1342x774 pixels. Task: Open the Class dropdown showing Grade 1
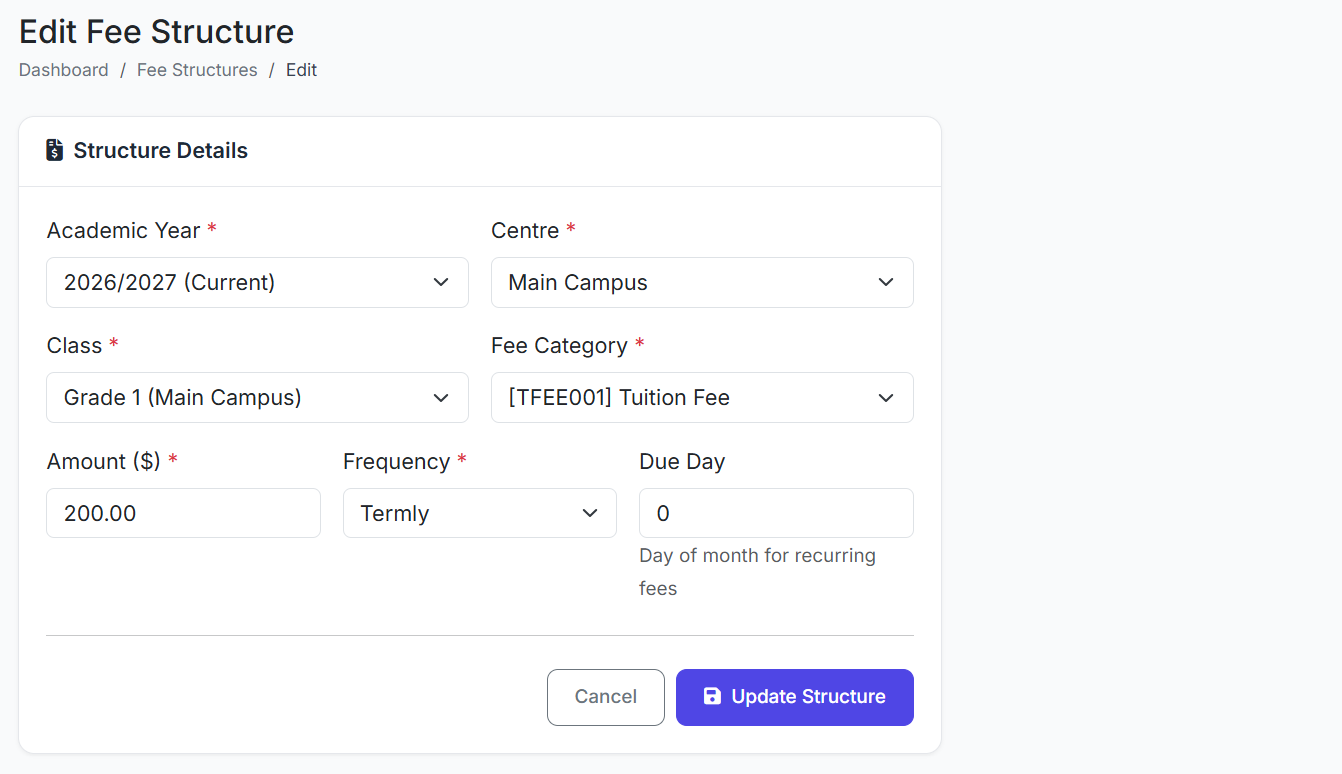[x=257, y=397]
